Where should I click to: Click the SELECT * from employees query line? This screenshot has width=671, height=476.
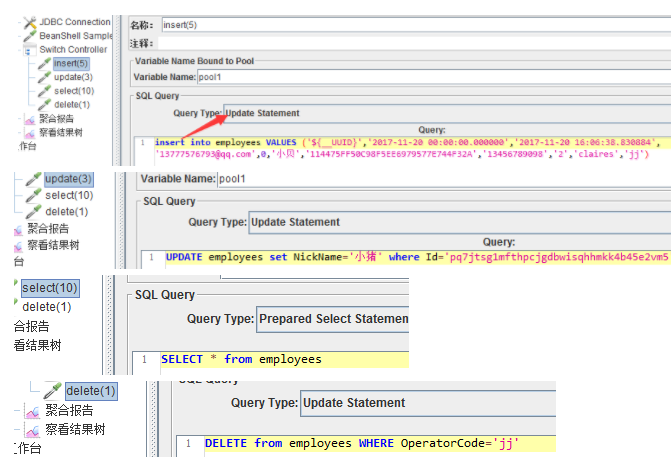(241, 359)
